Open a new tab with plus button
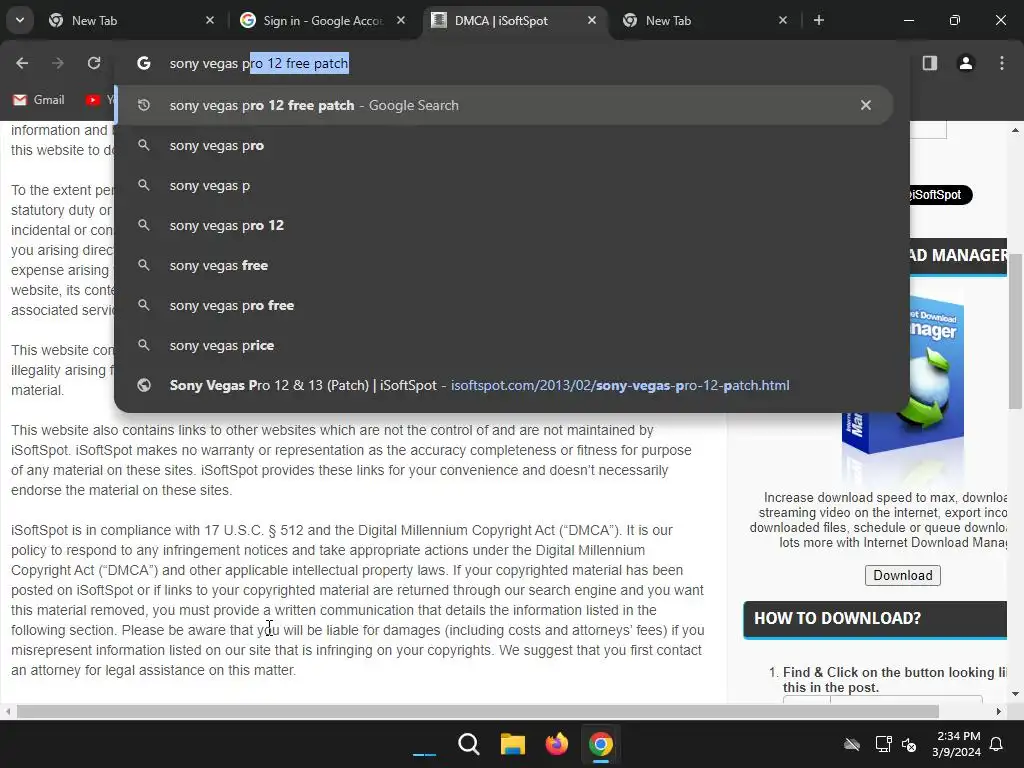 (819, 20)
